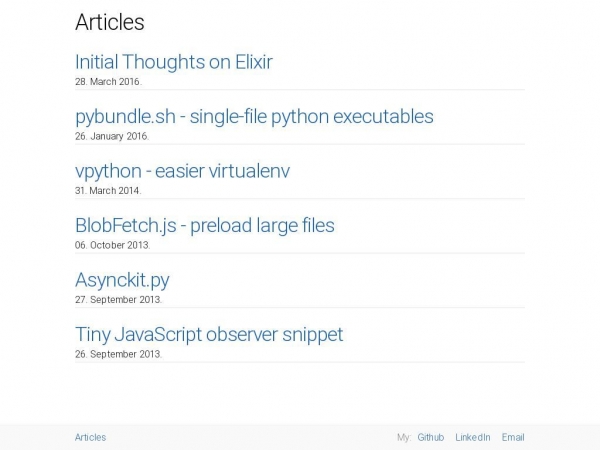Click the 31. March 2014 date text
This screenshot has width=600, height=450.
(x=108, y=191)
